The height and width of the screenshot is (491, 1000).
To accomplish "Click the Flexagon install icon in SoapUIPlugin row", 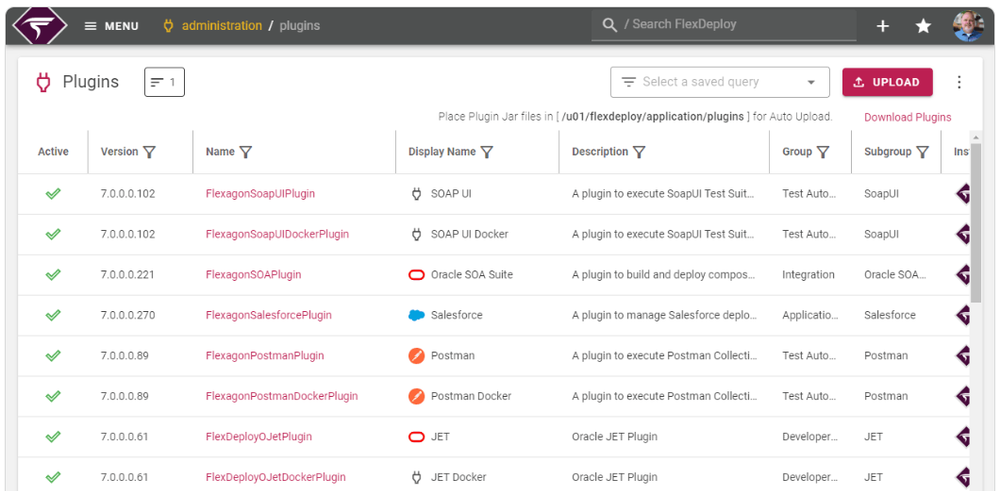I will click(x=962, y=194).
